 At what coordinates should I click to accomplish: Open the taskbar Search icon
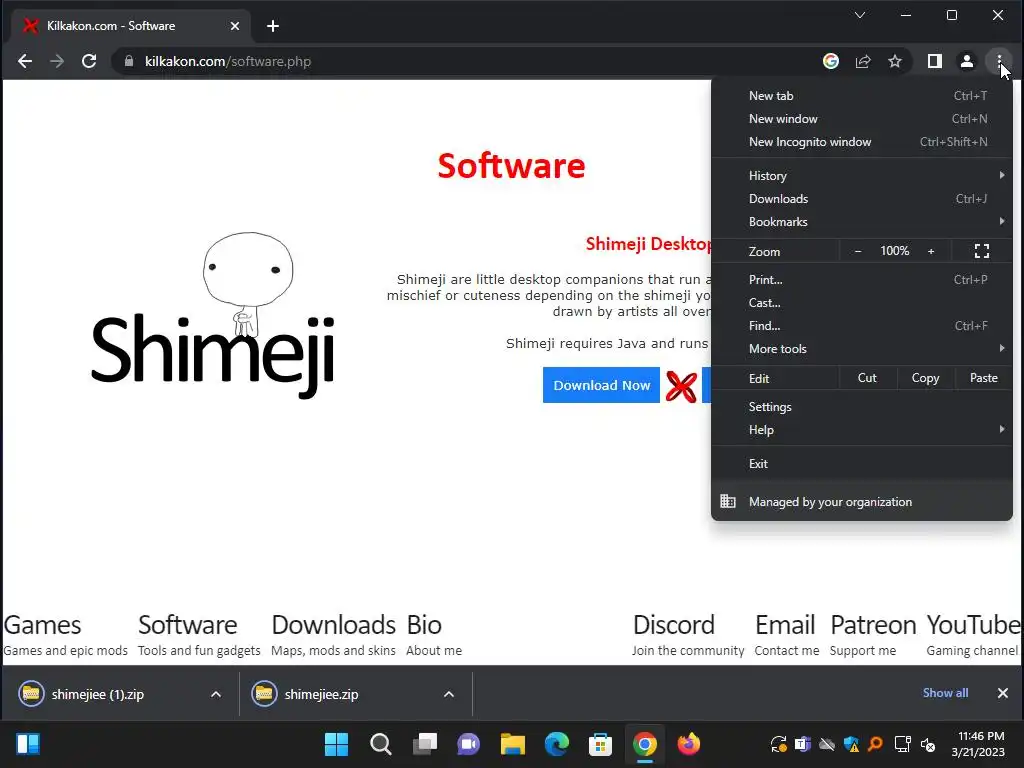click(381, 744)
